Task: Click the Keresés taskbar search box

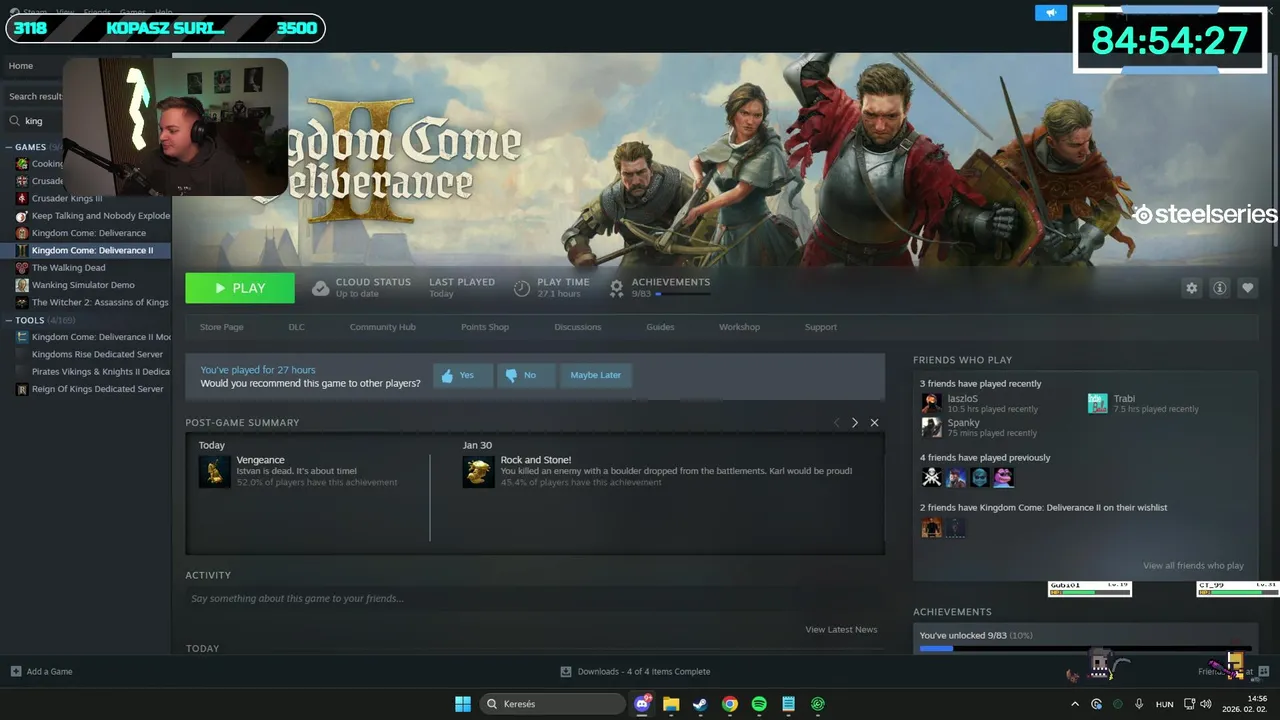Action: [x=553, y=704]
